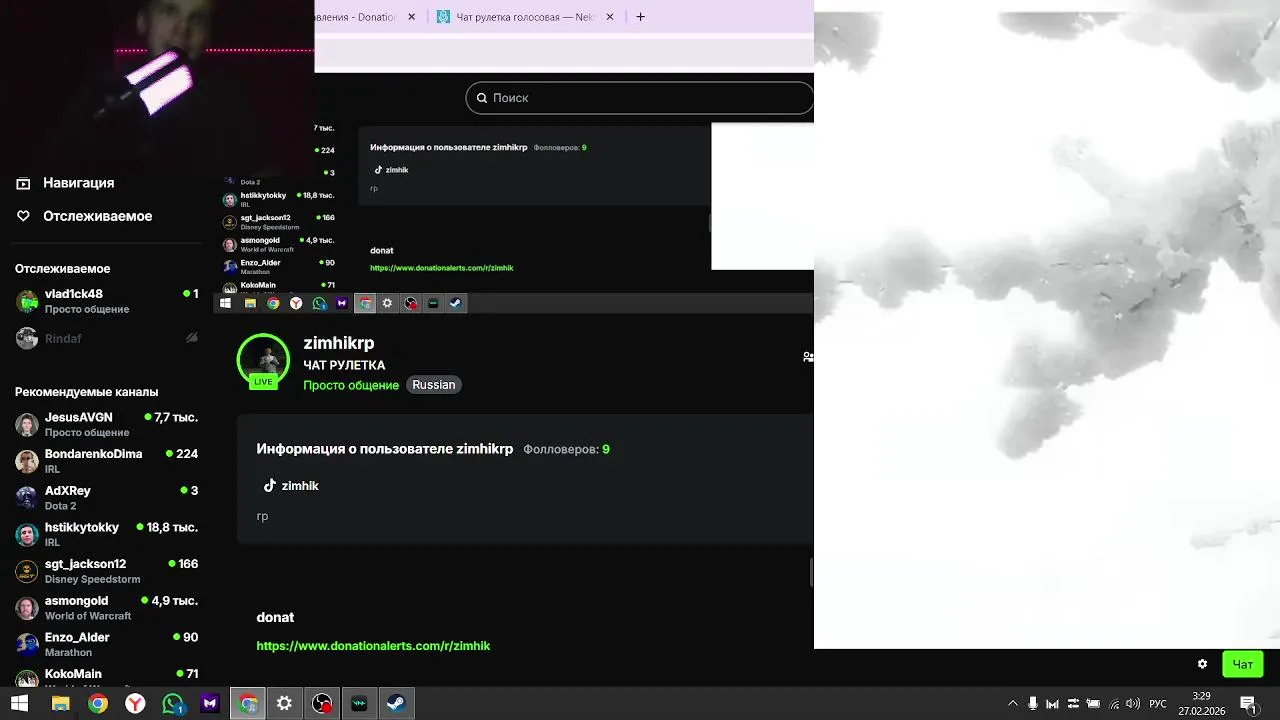
Task: Click the zimhikrp channel name
Action: (338, 343)
